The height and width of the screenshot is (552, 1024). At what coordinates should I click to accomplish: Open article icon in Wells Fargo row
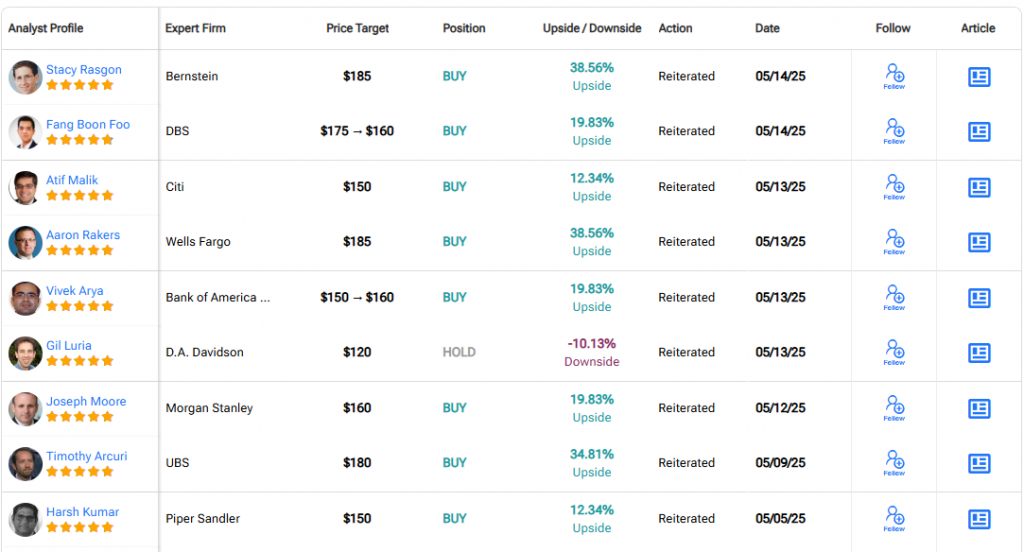[979, 242]
